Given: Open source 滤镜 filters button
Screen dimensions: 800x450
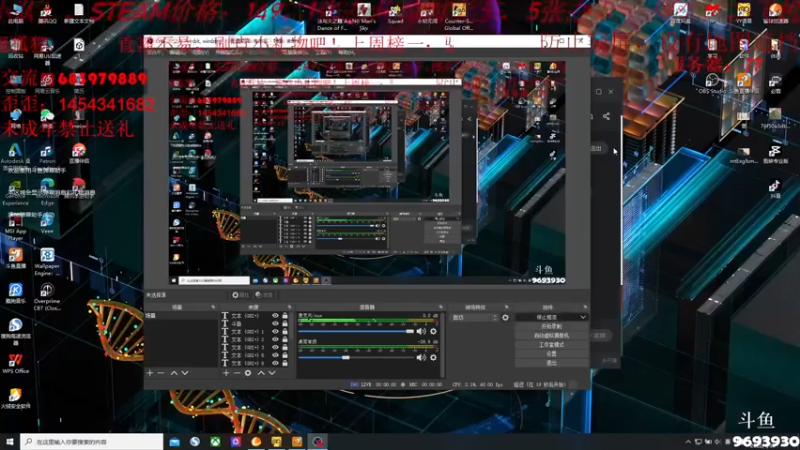Looking at the screenshot, I should tap(264, 295).
